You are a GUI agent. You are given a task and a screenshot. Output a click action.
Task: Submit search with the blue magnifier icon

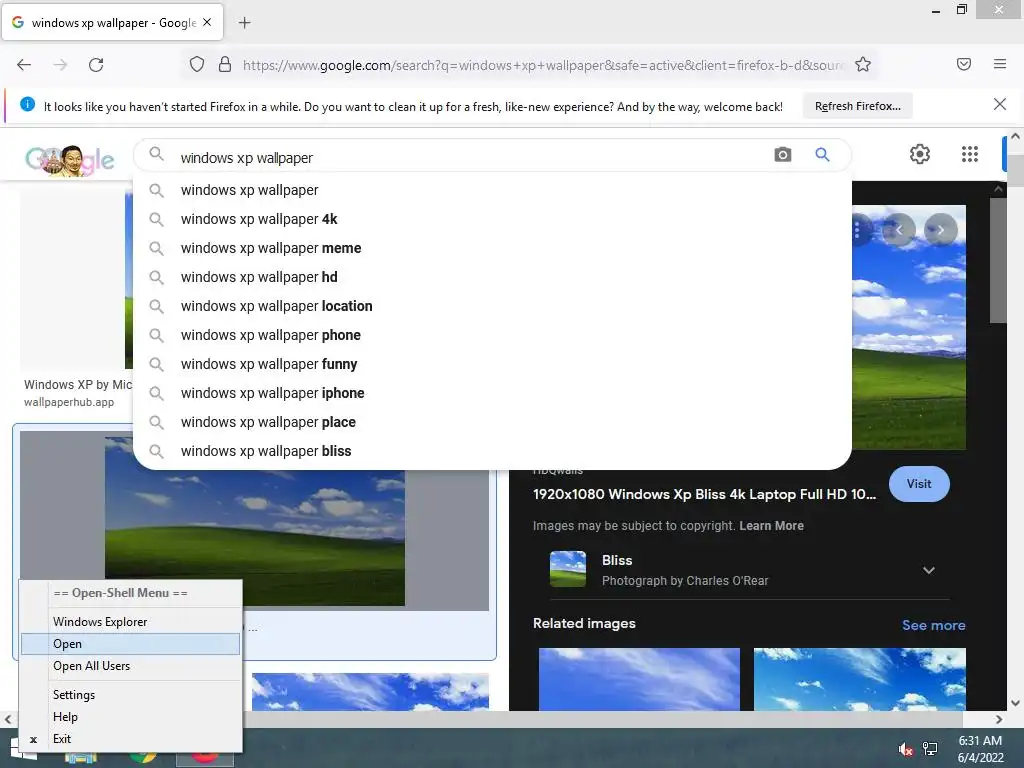point(822,155)
